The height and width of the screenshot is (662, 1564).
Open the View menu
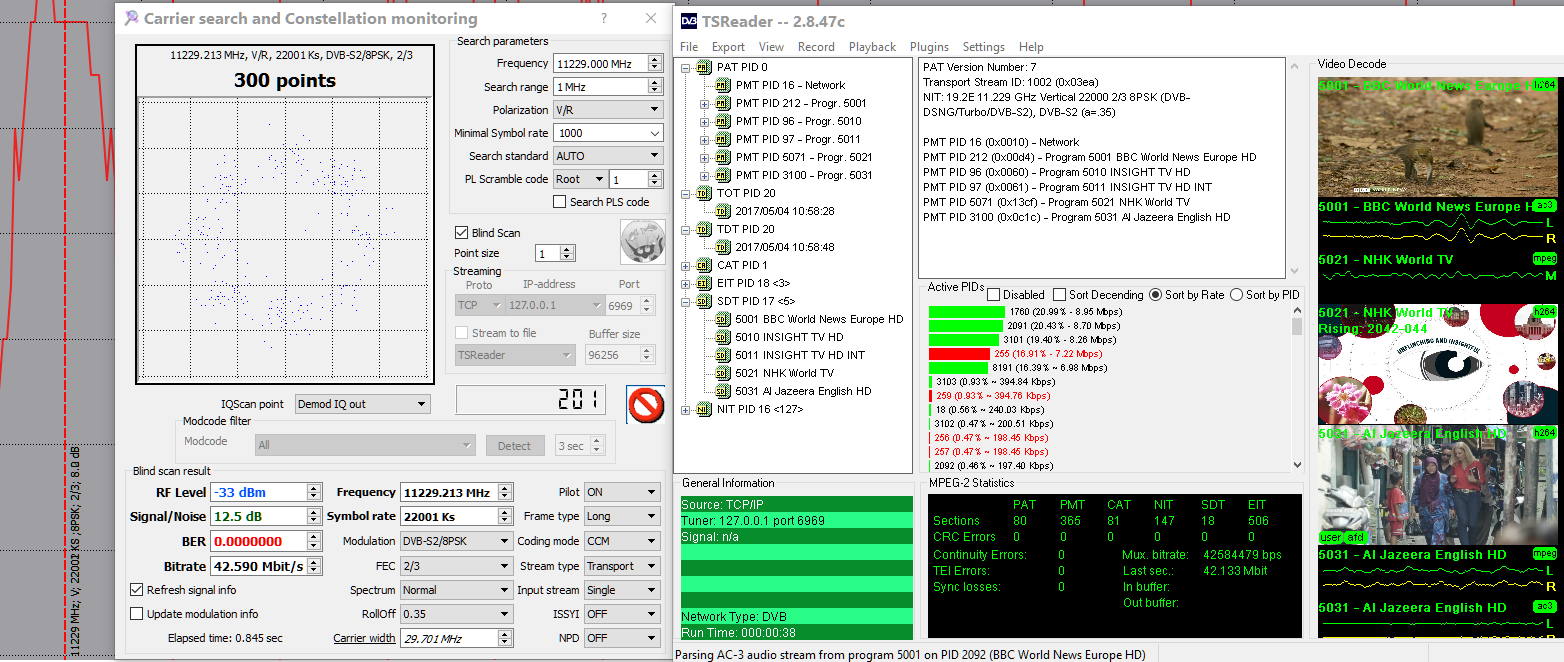tap(771, 47)
